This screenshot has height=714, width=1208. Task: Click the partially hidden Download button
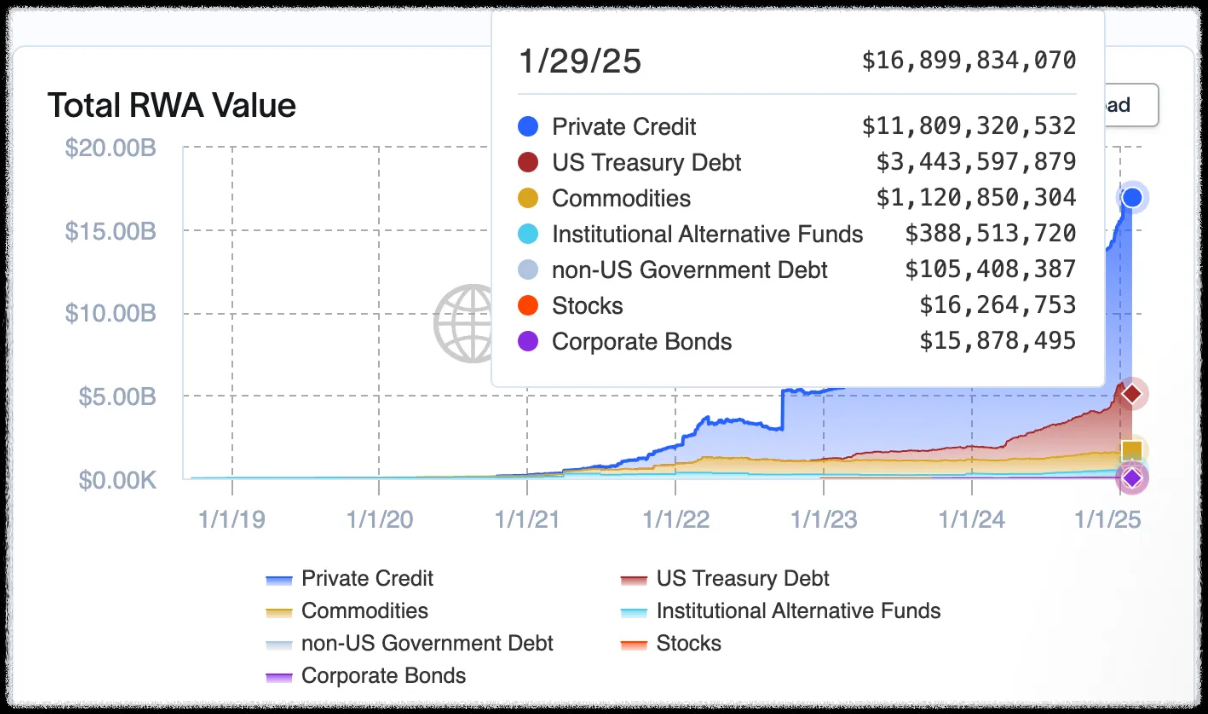point(1130,105)
